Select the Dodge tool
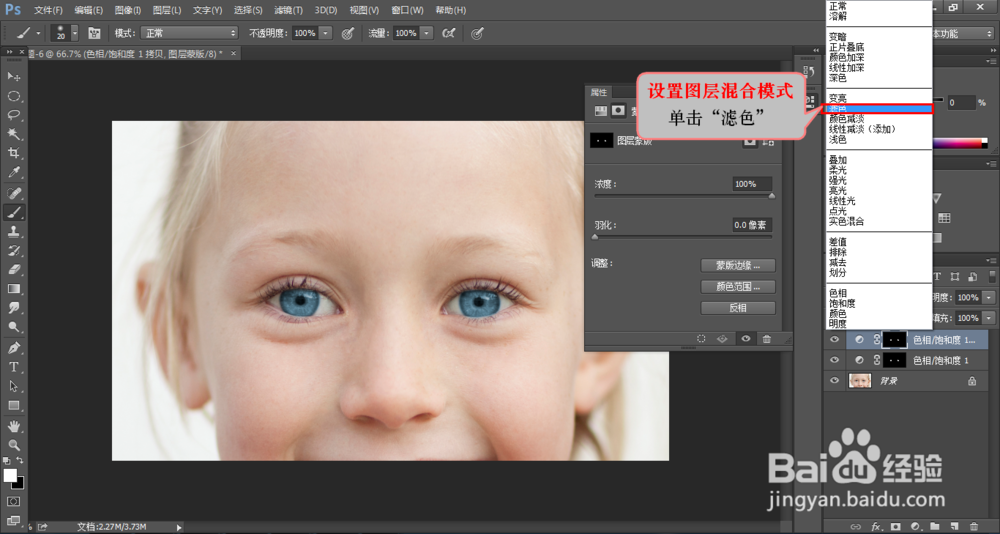 click(x=13, y=327)
